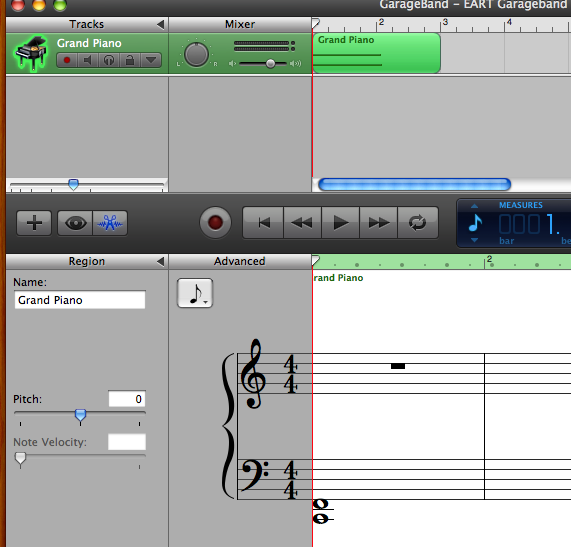Lock the Grand Piano track
571x547 pixels.
(130, 60)
